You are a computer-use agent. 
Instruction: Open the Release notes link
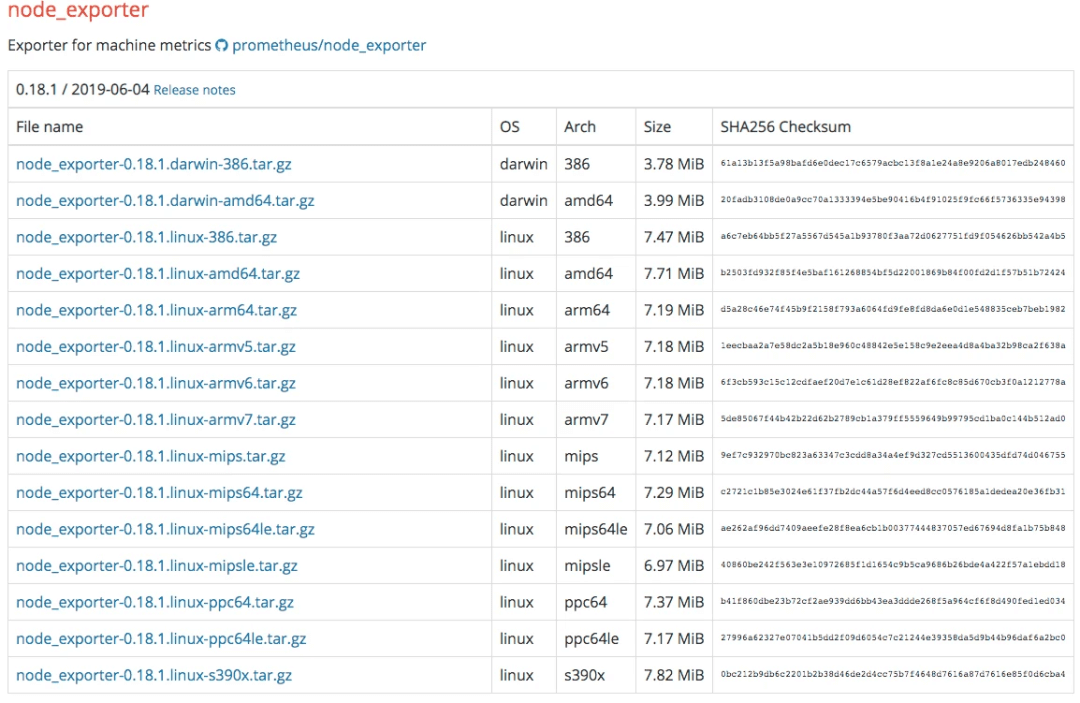[x=195, y=90]
